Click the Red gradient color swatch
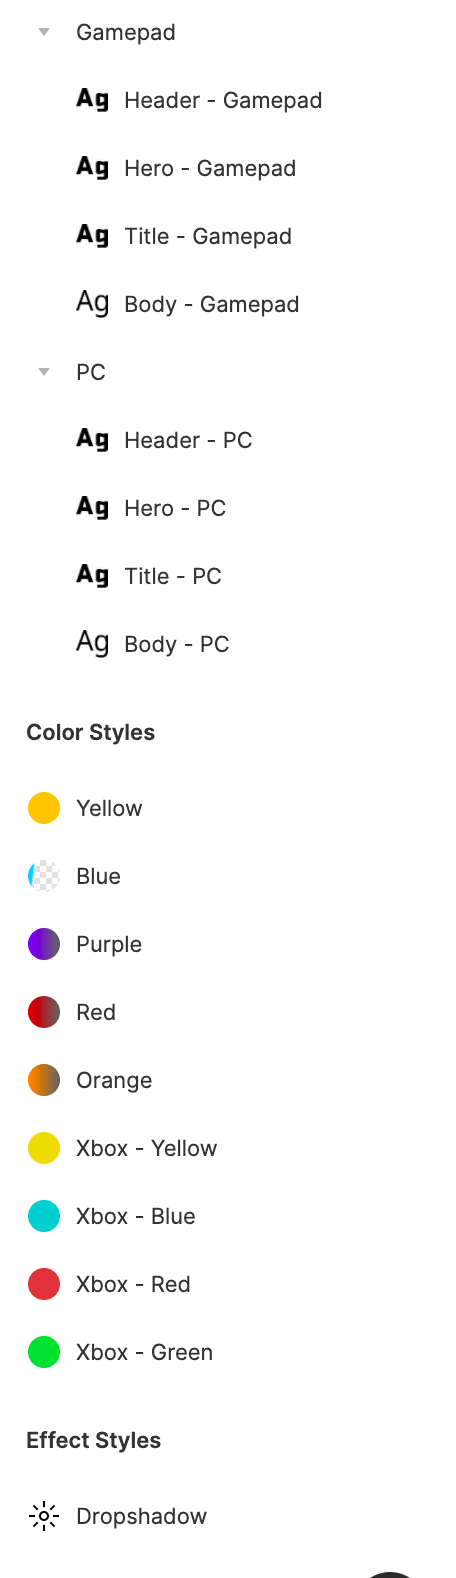Viewport: 456px width, 1578px height. pyautogui.click(x=44, y=1012)
